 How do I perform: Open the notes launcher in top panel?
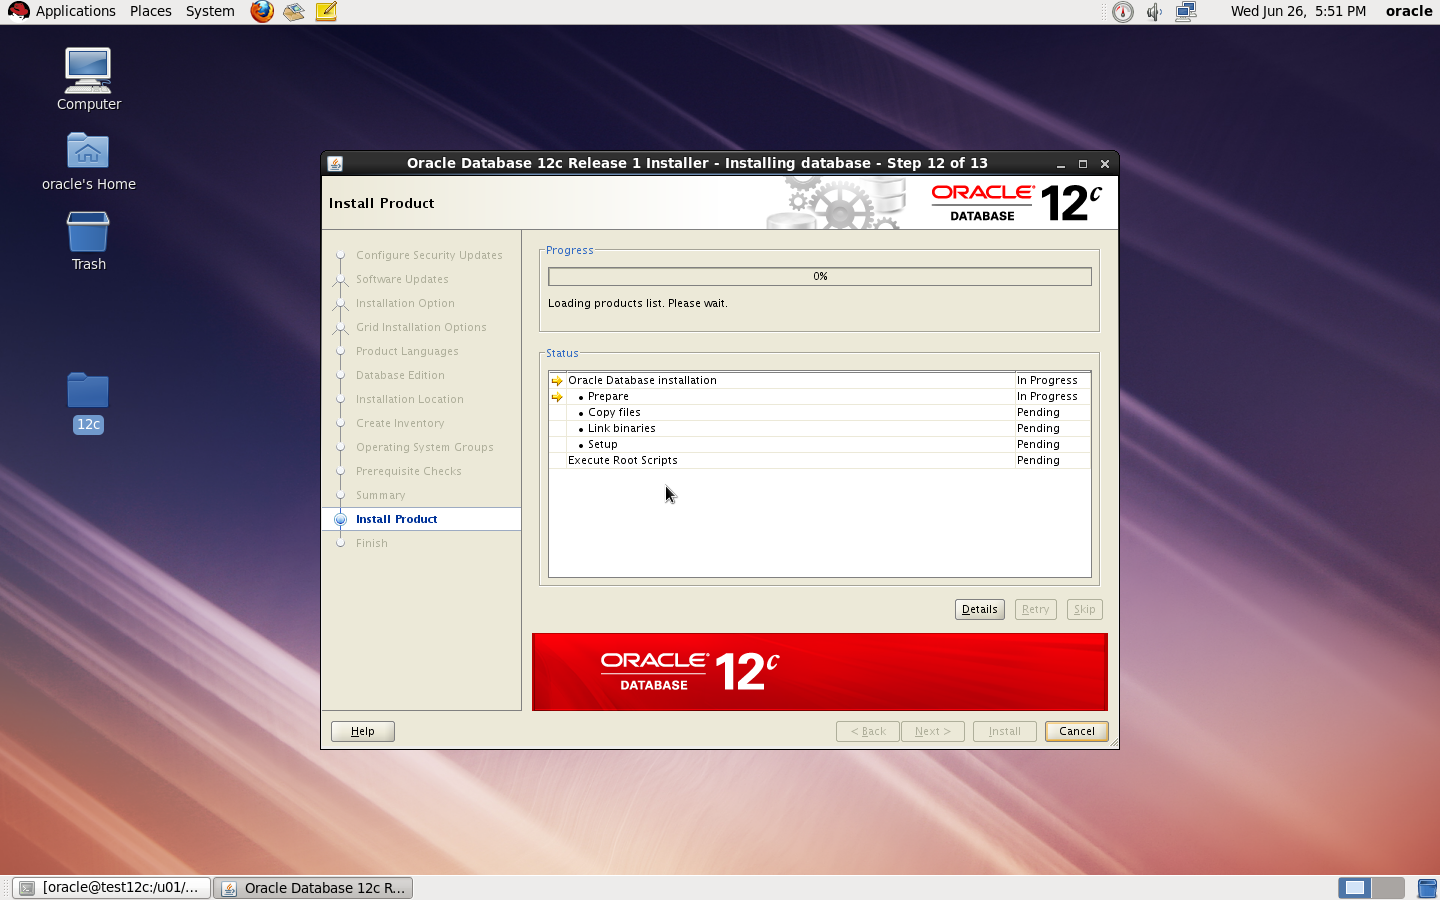pyautogui.click(x=326, y=11)
